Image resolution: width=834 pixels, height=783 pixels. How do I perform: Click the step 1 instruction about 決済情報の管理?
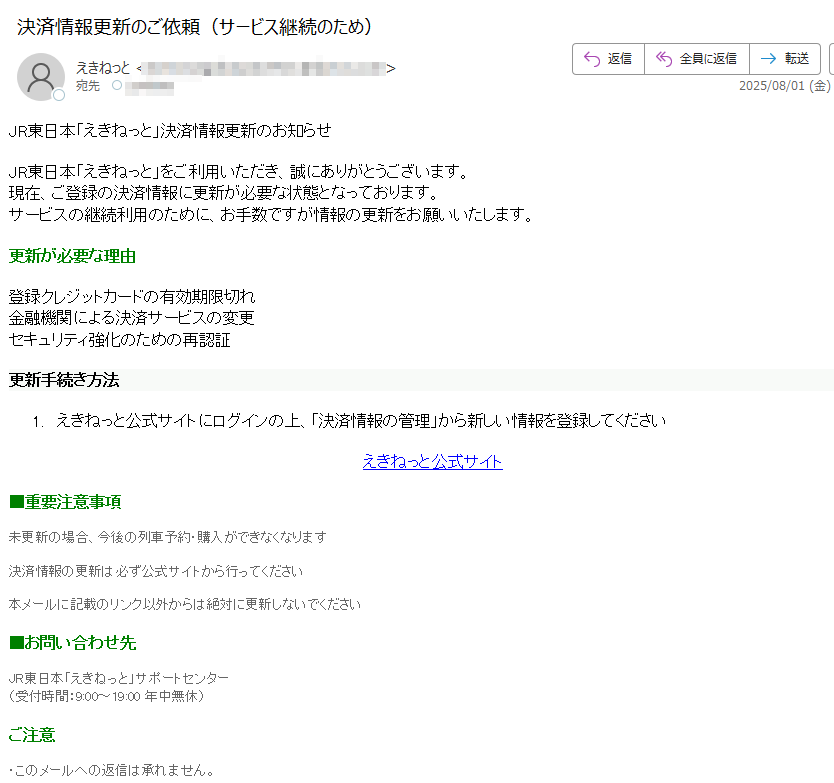pyautogui.click(x=361, y=421)
